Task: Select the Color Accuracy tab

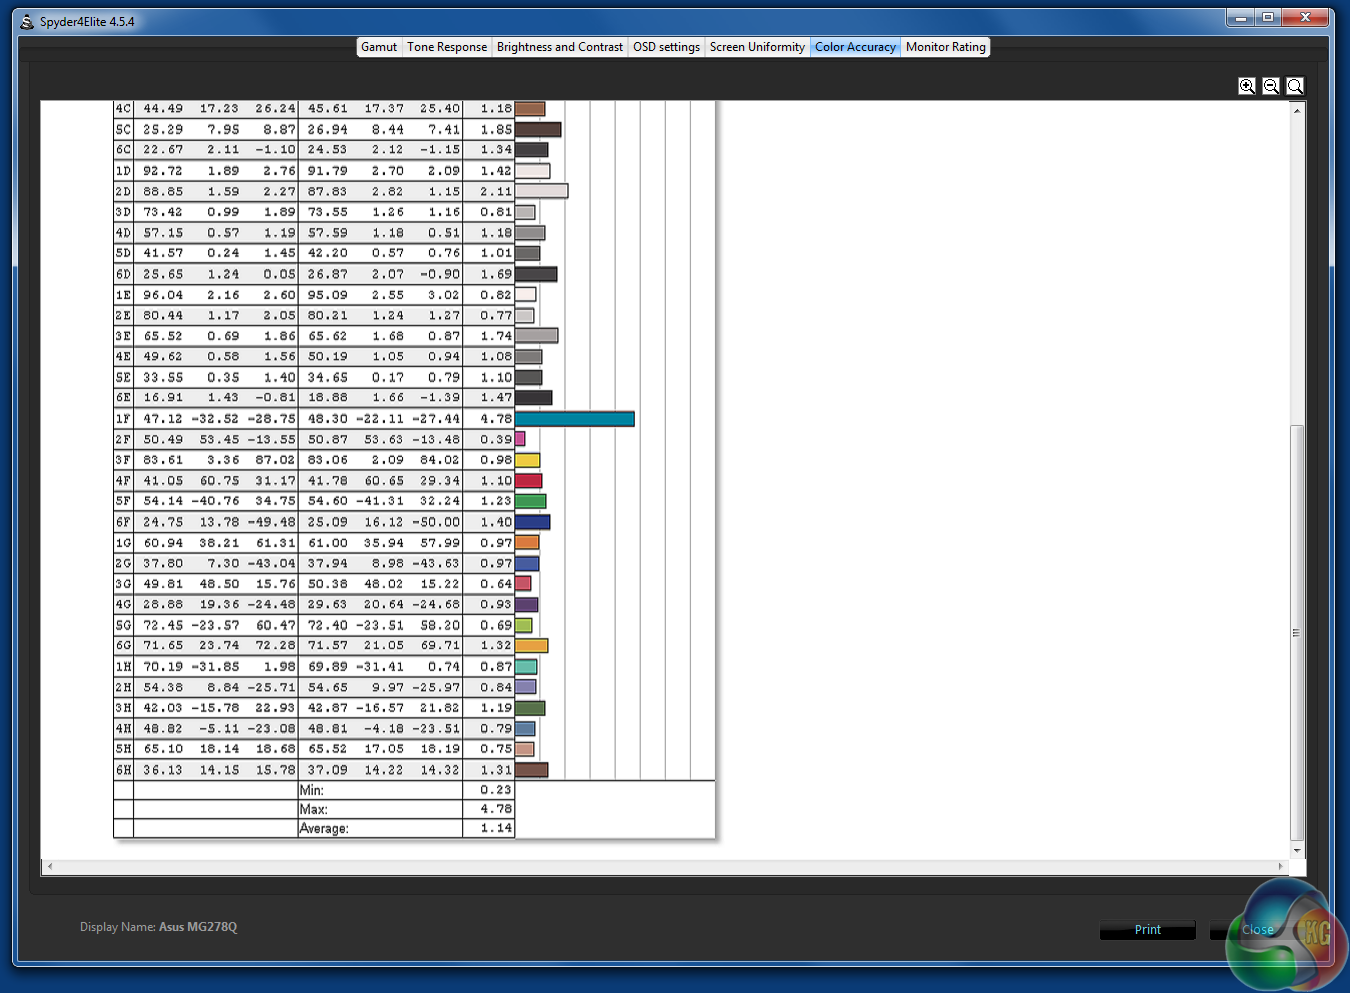Action: (855, 47)
